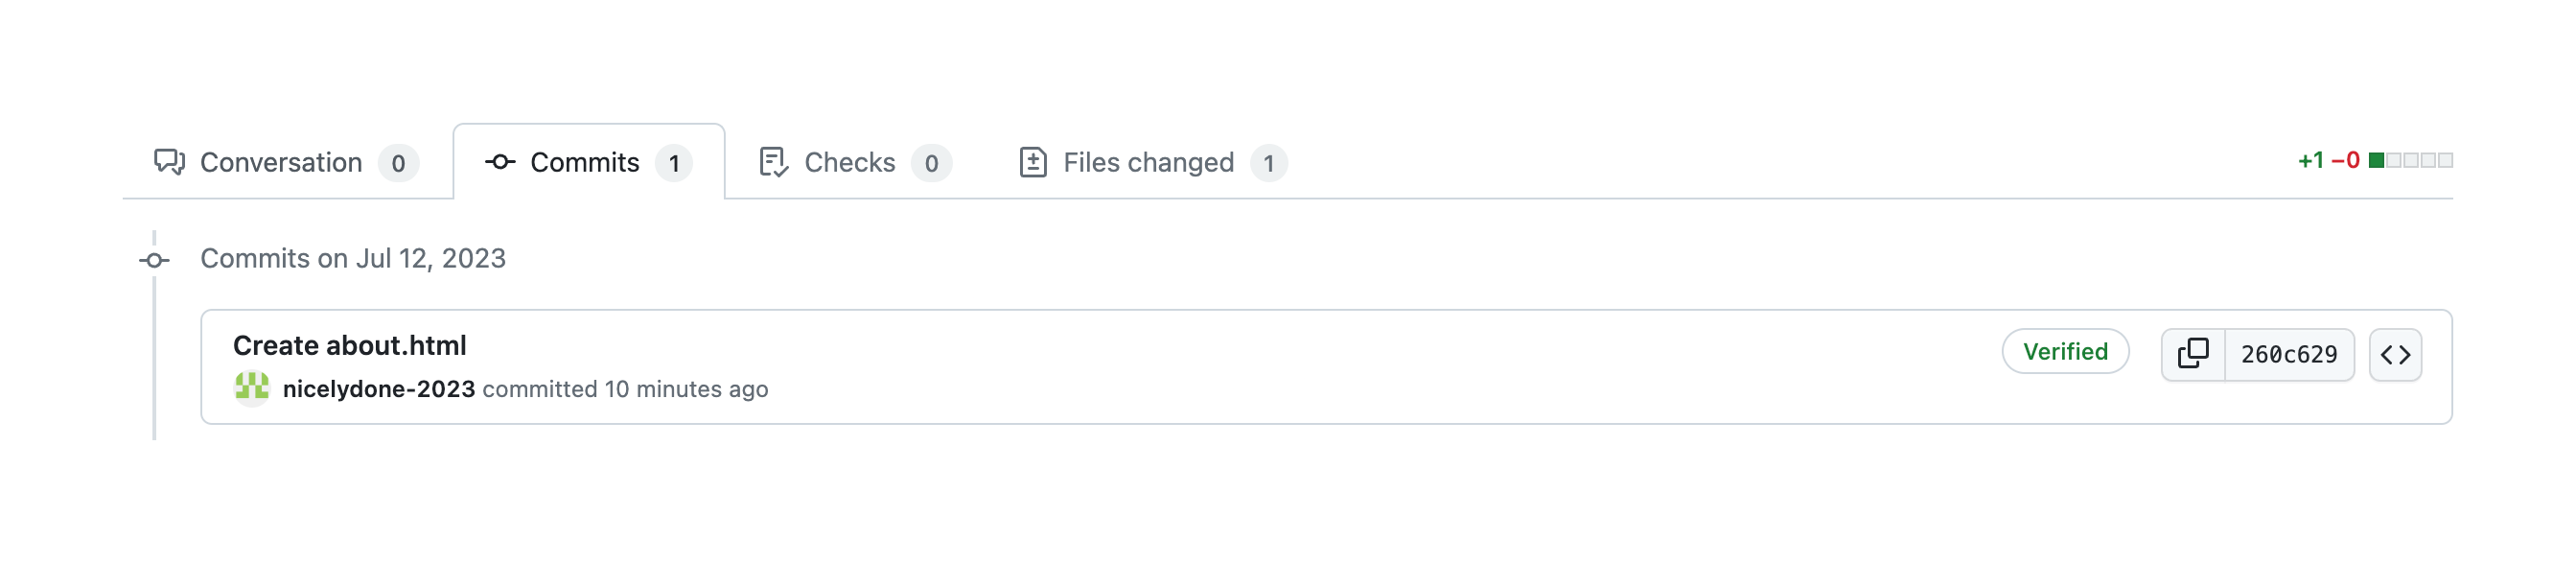Click the nicelydone-2023 avatar icon
Image resolution: width=2576 pixels, height=563 pixels.
pyautogui.click(x=251, y=388)
